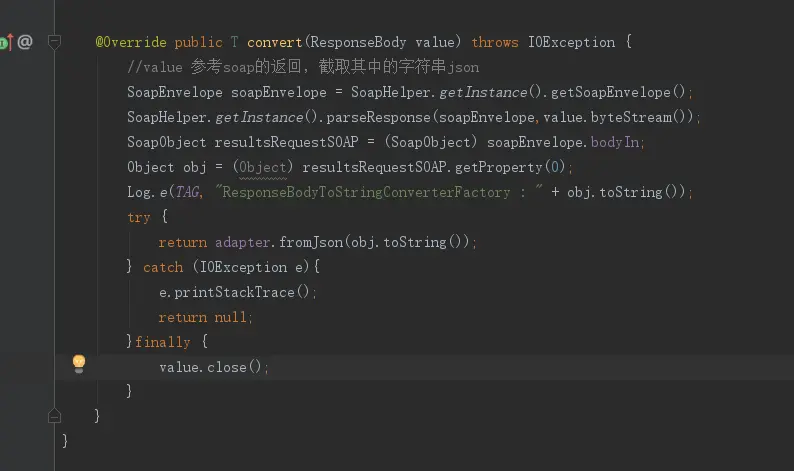This screenshot has width=794, height=471.
Task: Click the ResponseBodyToStringConverterFactory string literal
Action: [x=378, y=192]
